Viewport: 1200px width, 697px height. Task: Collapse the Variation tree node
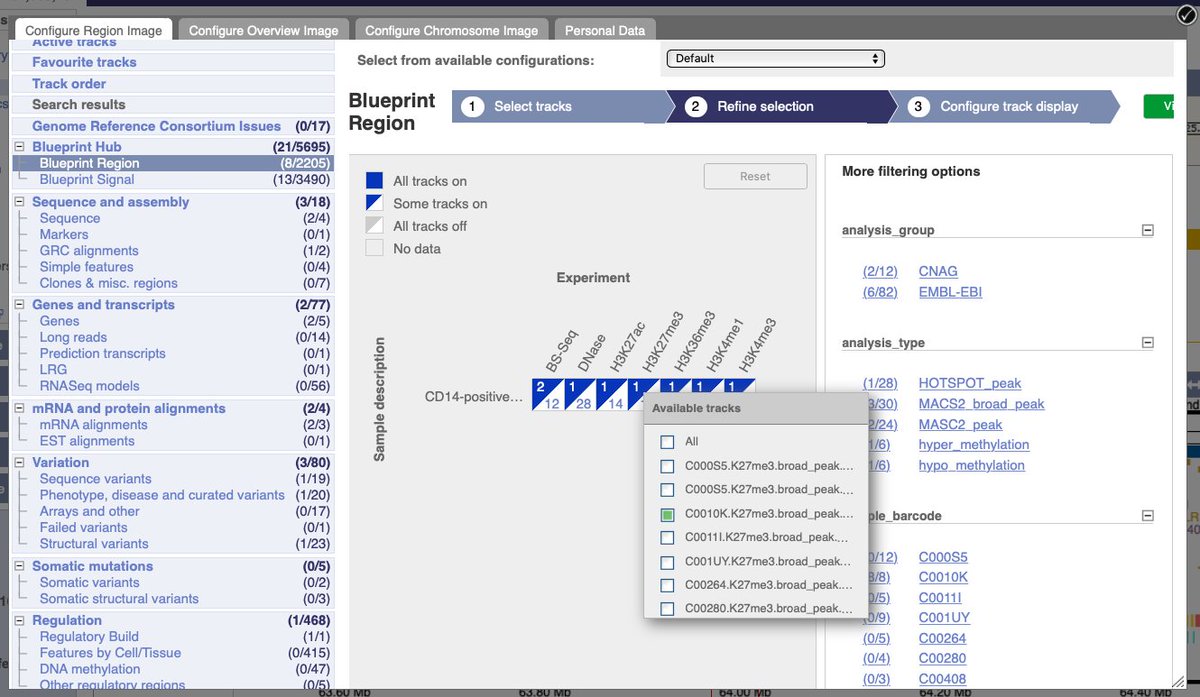(x=20, y=462)
